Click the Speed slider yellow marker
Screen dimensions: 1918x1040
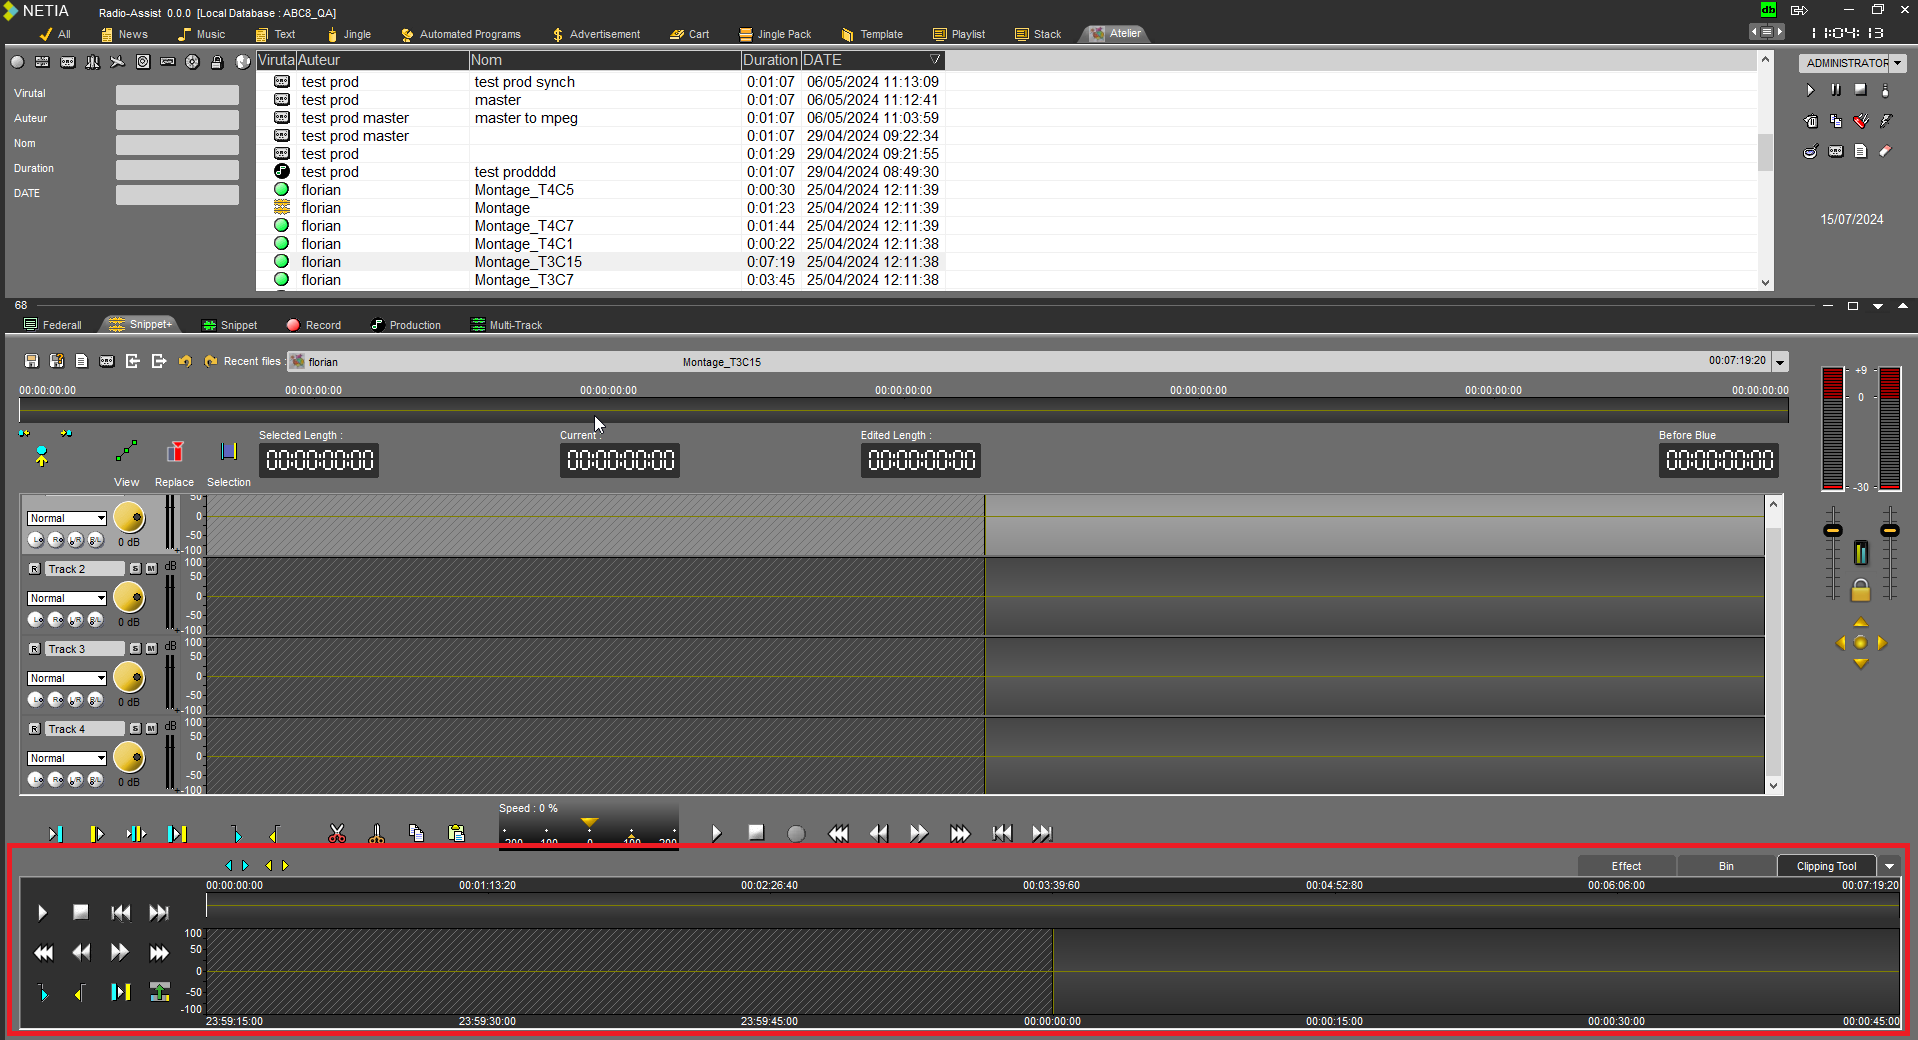[x=590, y=823]
